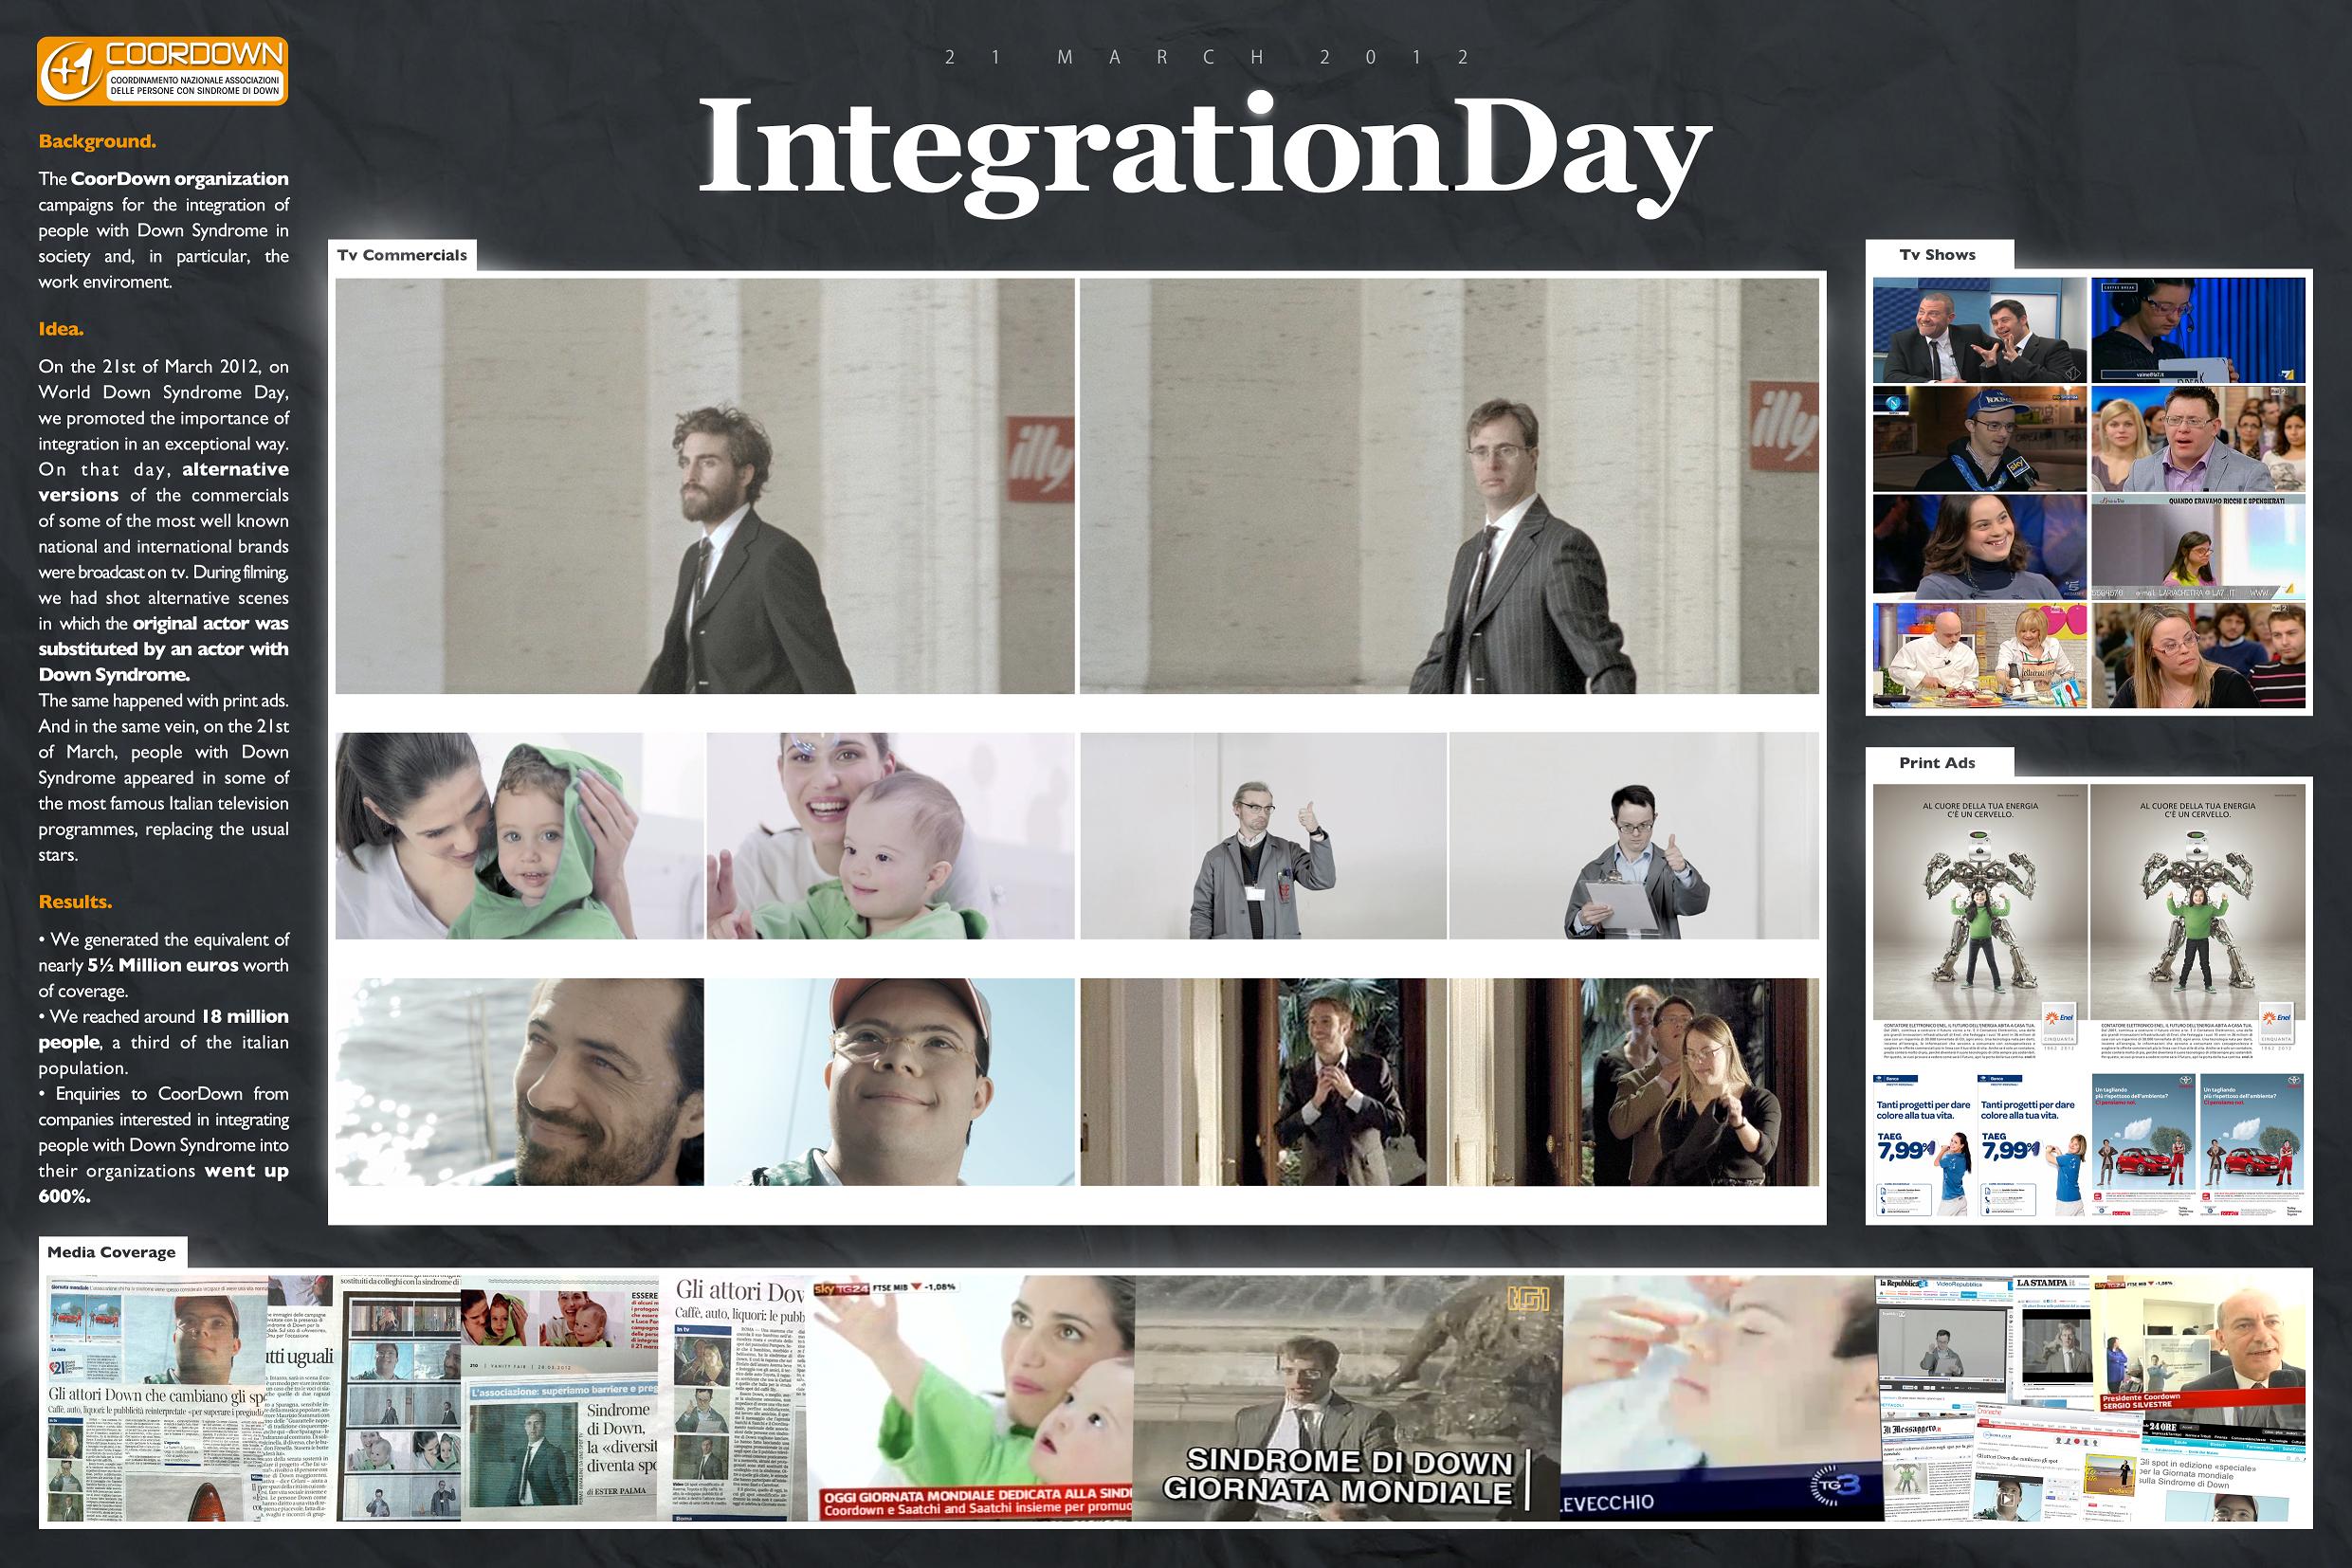Open the Tv Shows still of the smiling young woman
This screenshot has height=1568, width=2352.
click(1980, 546)
